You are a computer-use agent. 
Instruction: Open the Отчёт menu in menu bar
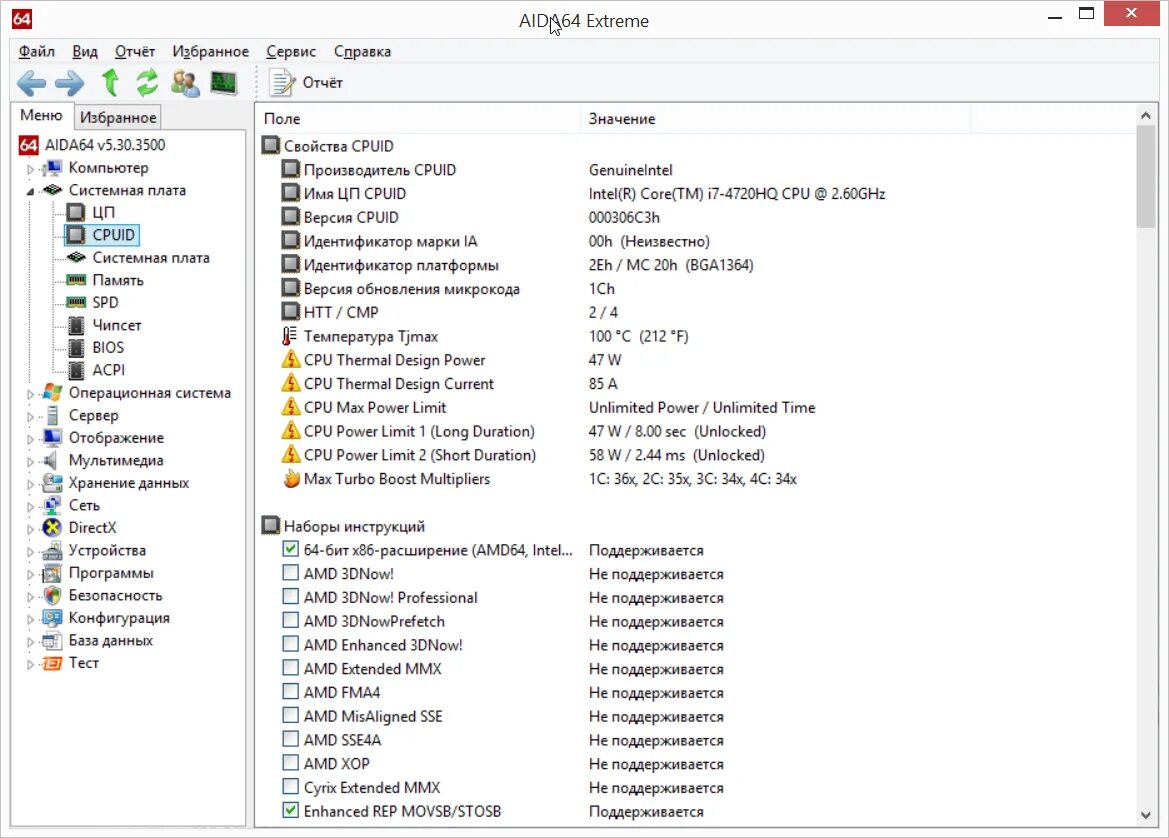(135, 51)
